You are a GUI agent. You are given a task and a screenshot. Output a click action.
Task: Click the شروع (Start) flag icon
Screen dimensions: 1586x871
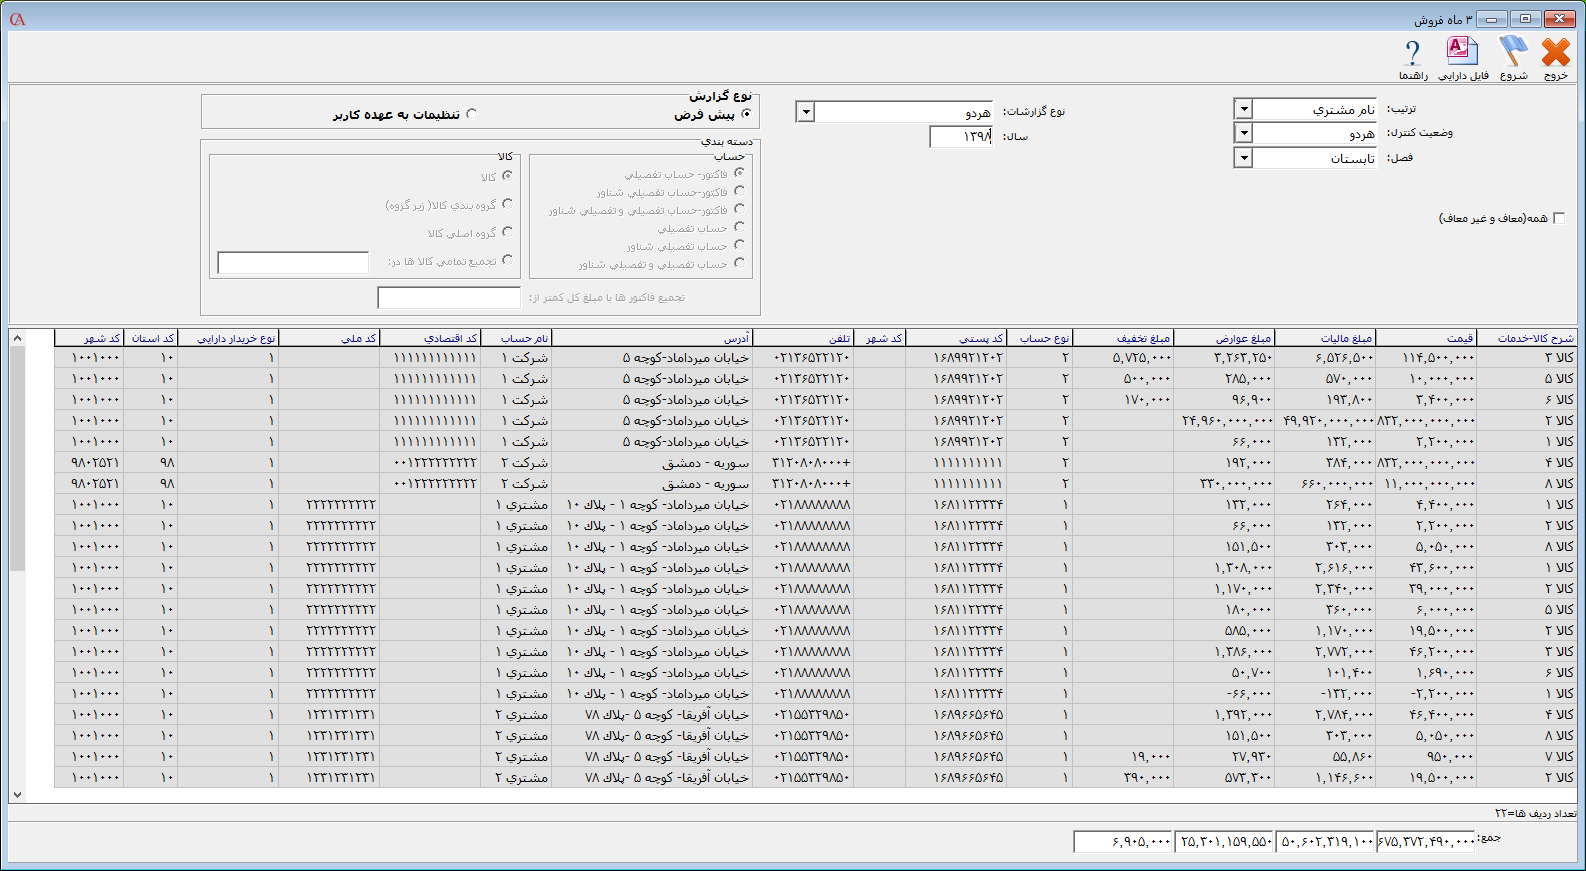pos(1513,53)
